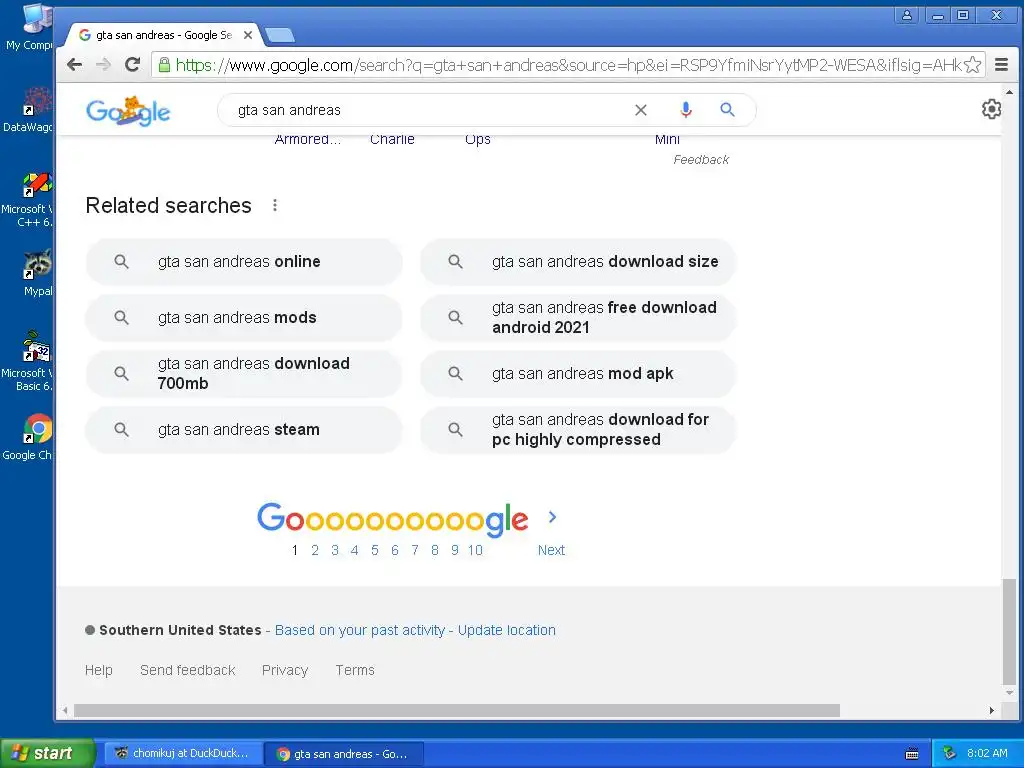The width and height of the screenshot is (1024, 768).
Task: Click the vertical scrollbar thumb
Action: pyautogui.click(x=1009, y=631)
